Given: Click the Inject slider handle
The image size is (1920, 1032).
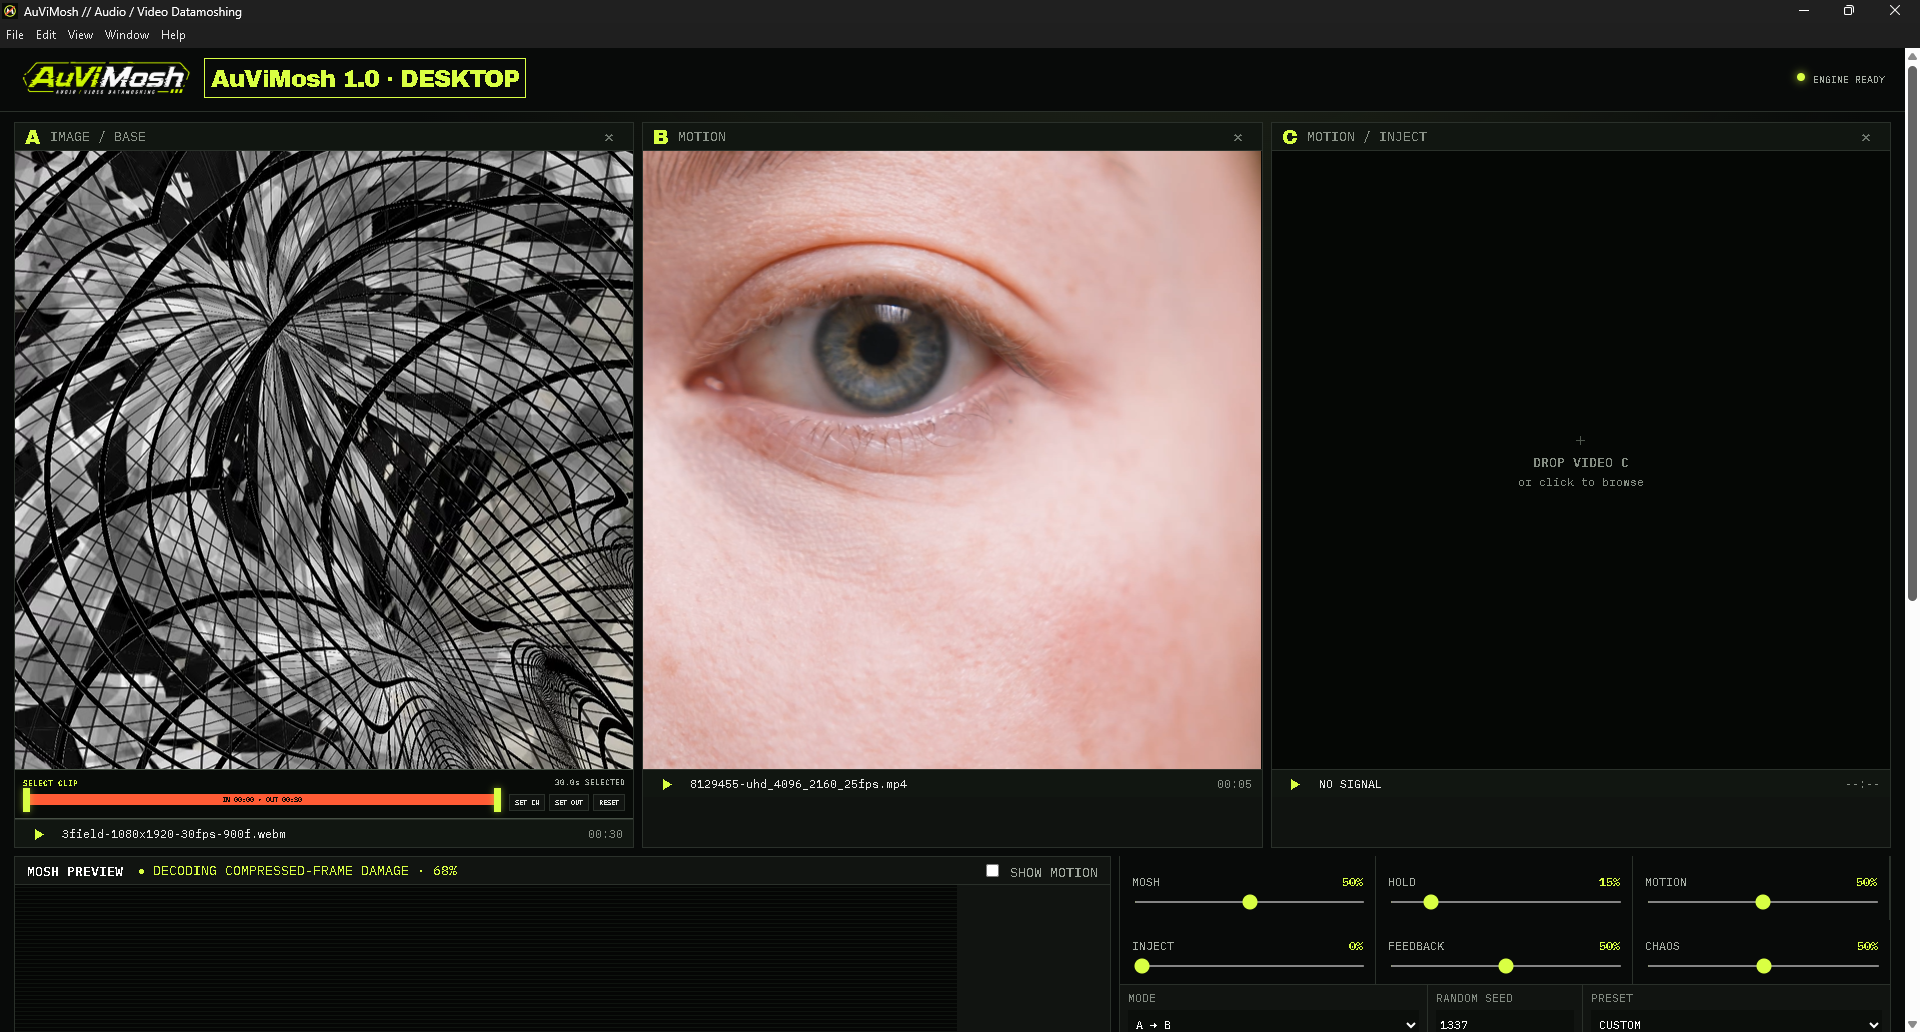Looking at the screenshot, I should click(1142, 966).
